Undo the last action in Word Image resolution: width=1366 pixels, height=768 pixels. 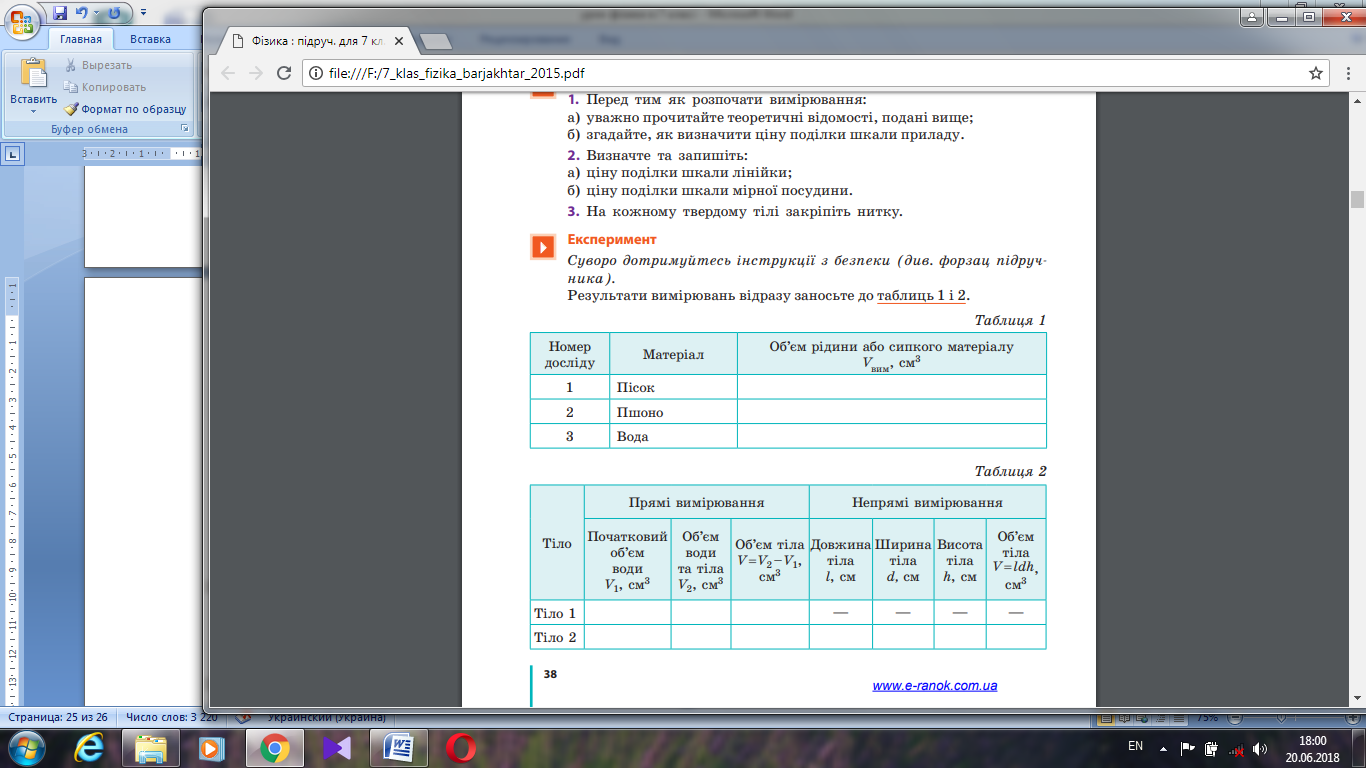coord(81,13)
